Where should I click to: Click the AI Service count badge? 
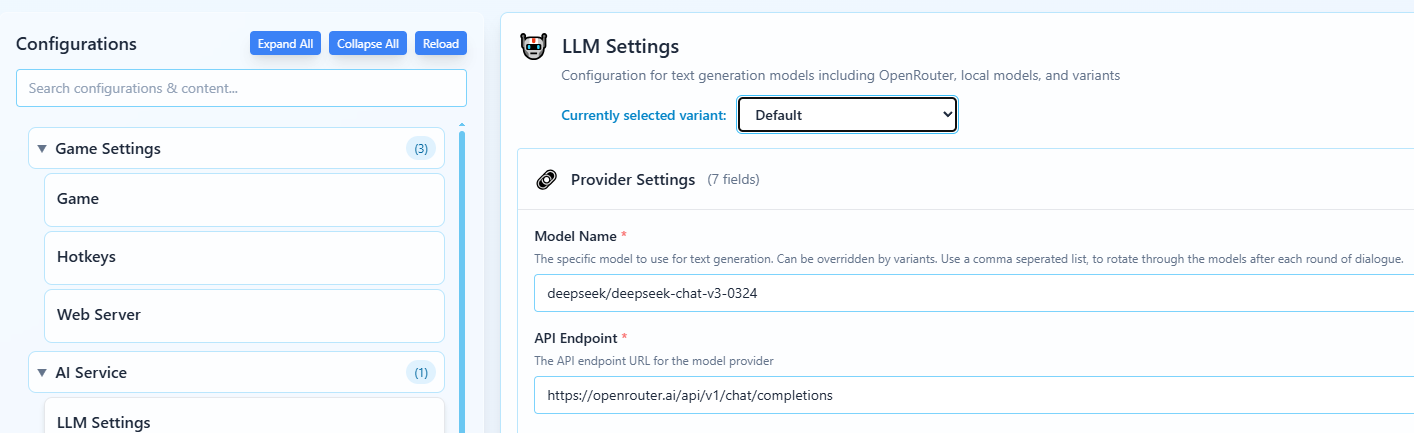click(421, 373)
